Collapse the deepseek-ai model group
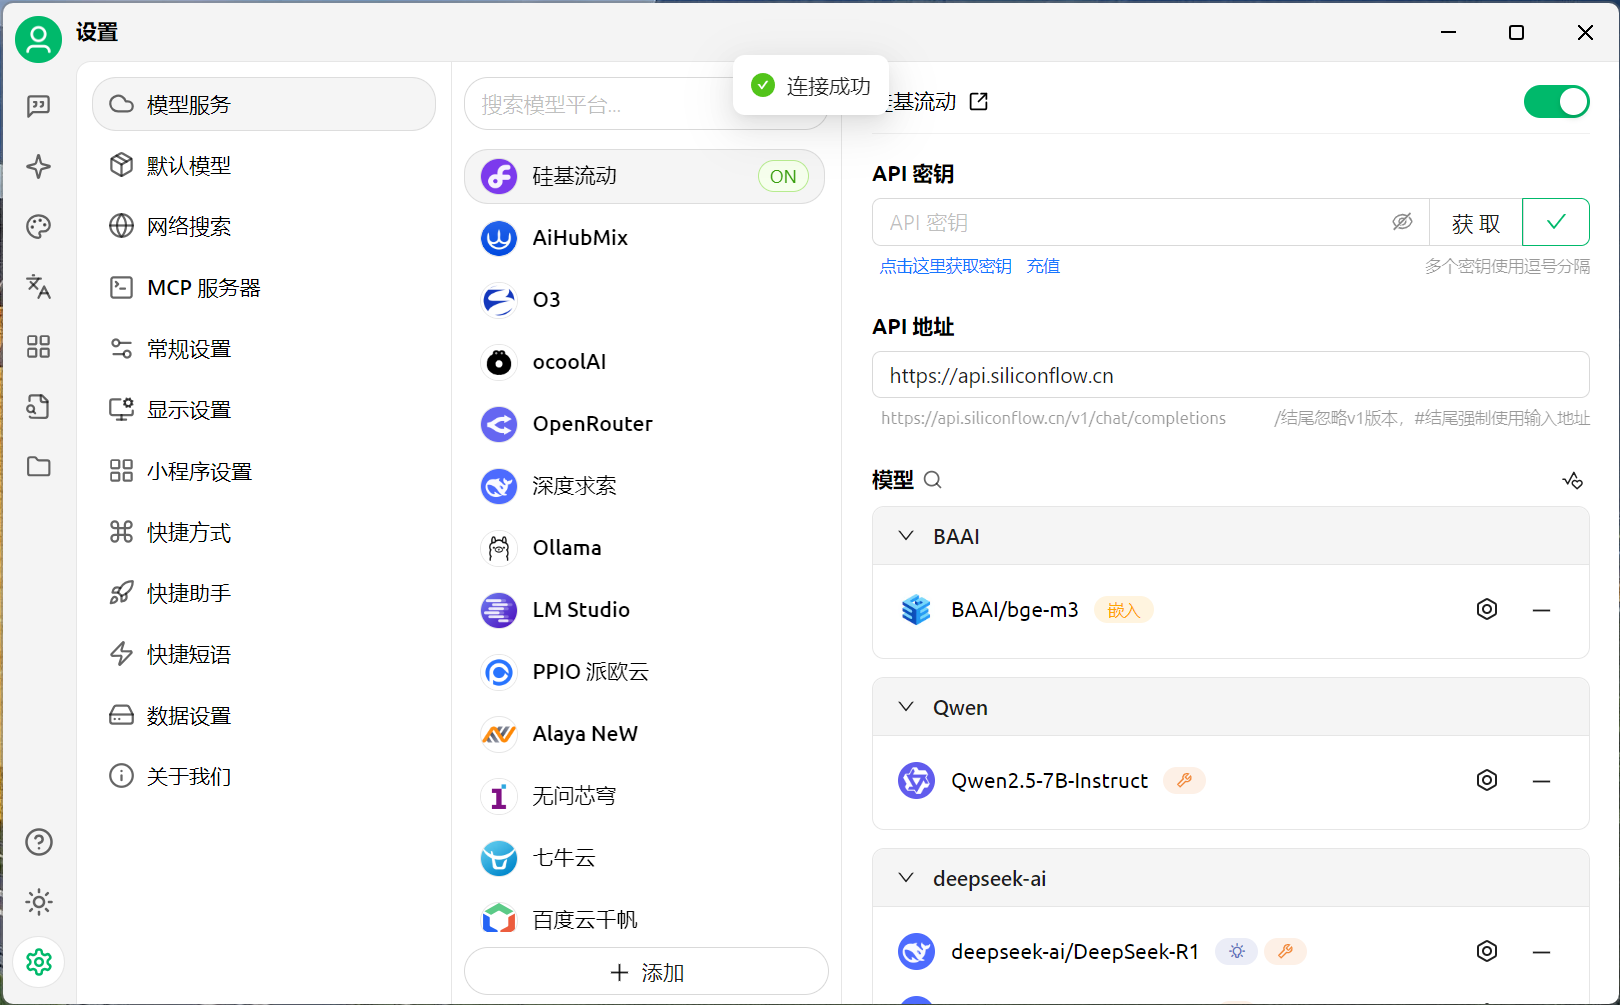The width and height of the screenshot is (1620, 1005). [x=907, y=878]
